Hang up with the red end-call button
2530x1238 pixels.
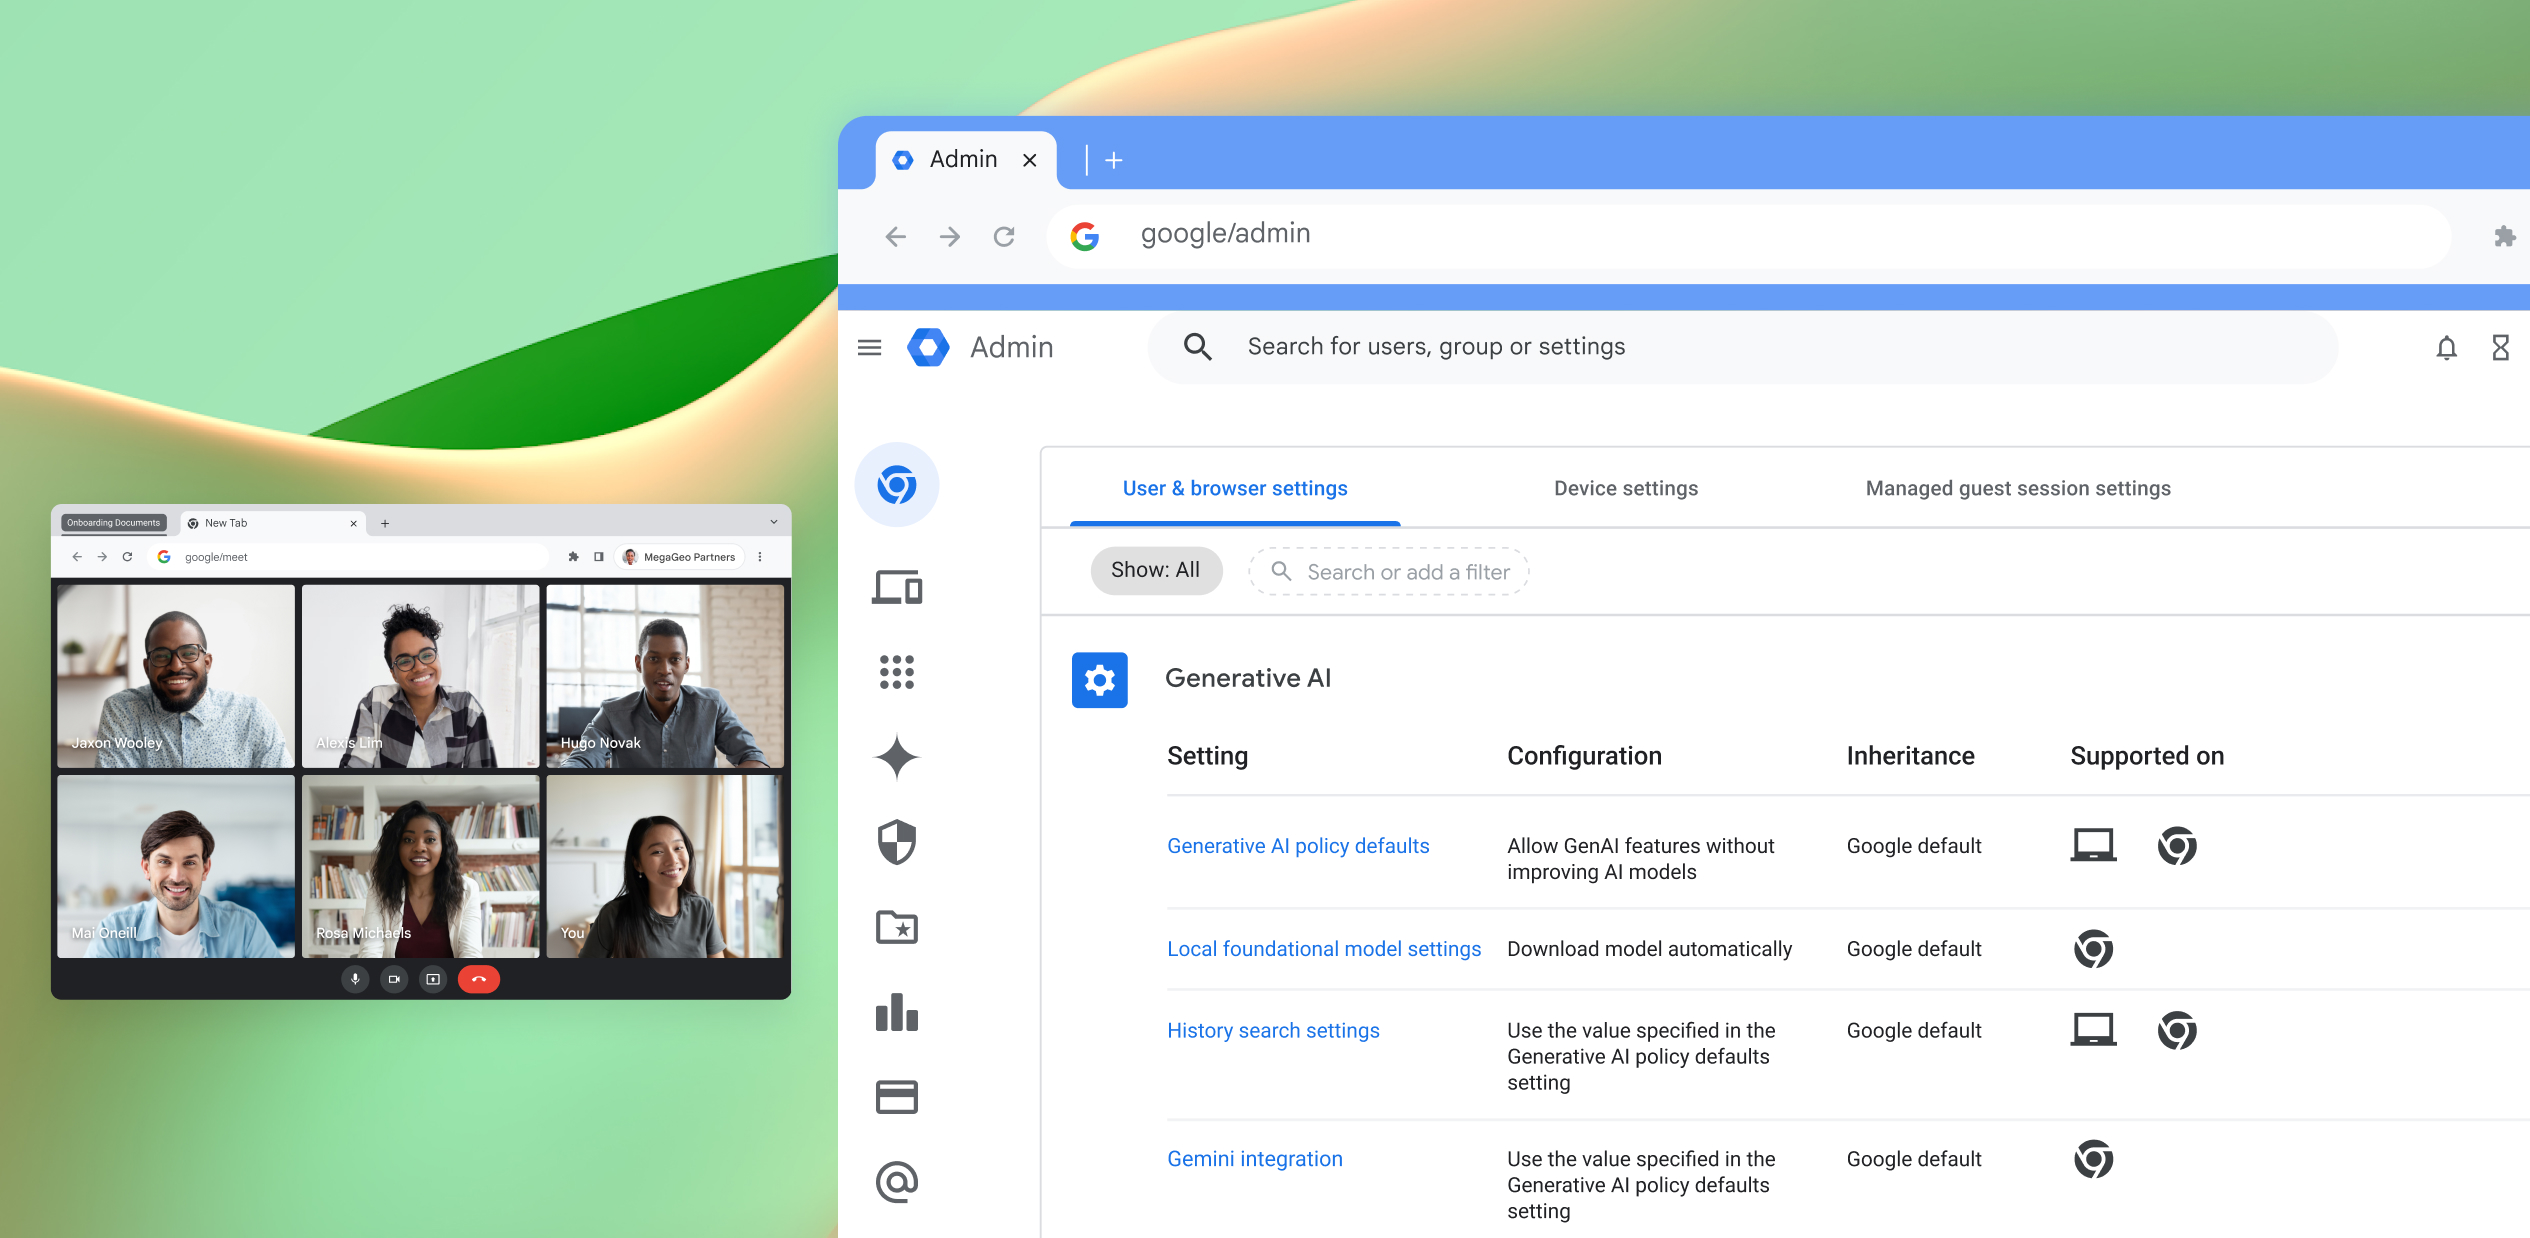coord(478,979)
